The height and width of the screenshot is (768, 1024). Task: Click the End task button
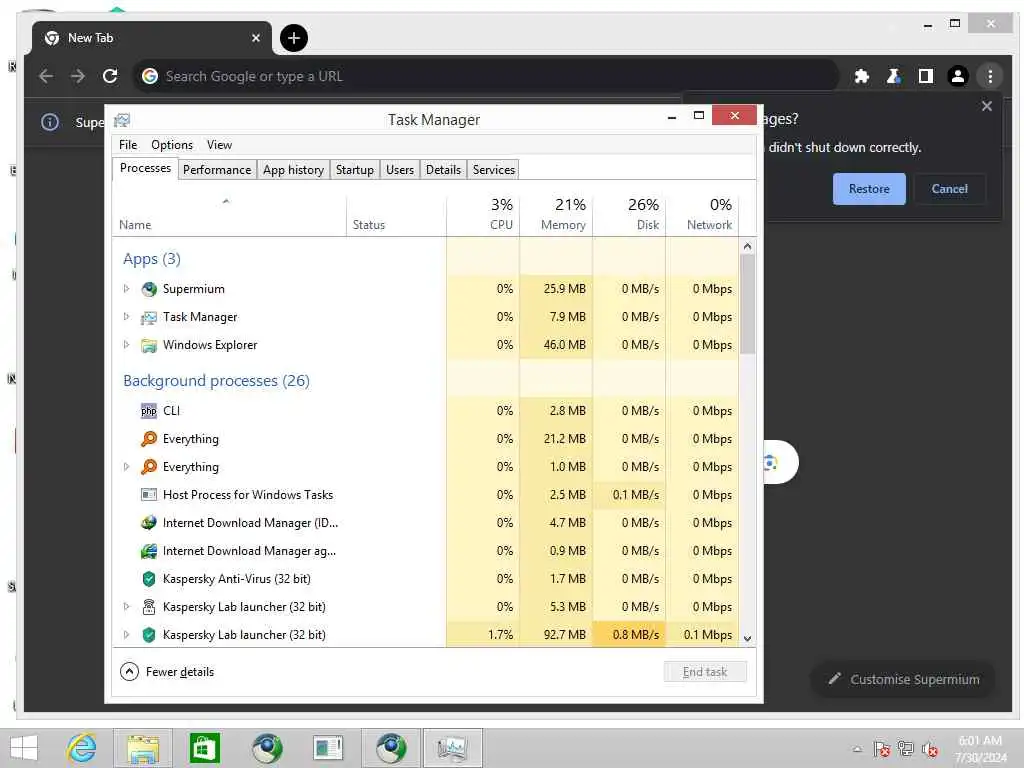(705, 672)
